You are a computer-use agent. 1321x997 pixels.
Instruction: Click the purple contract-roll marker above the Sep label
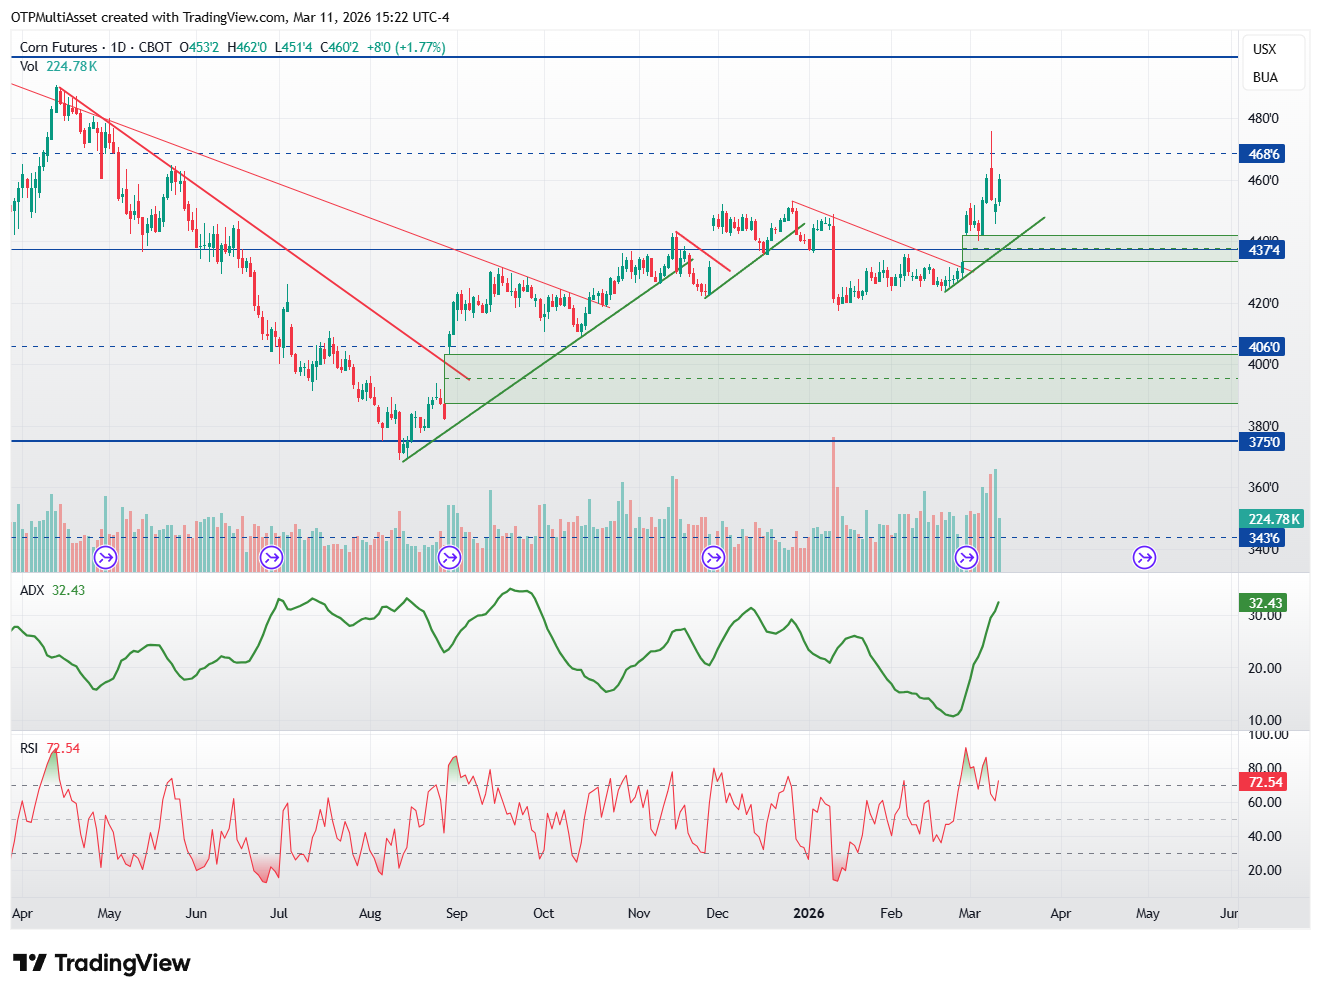(x=449, y=558)
